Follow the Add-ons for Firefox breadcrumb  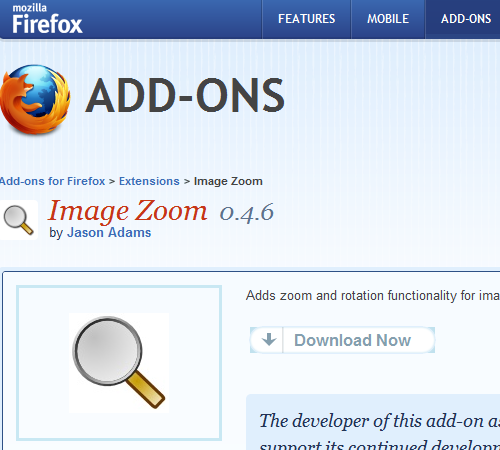coord(52,181)
